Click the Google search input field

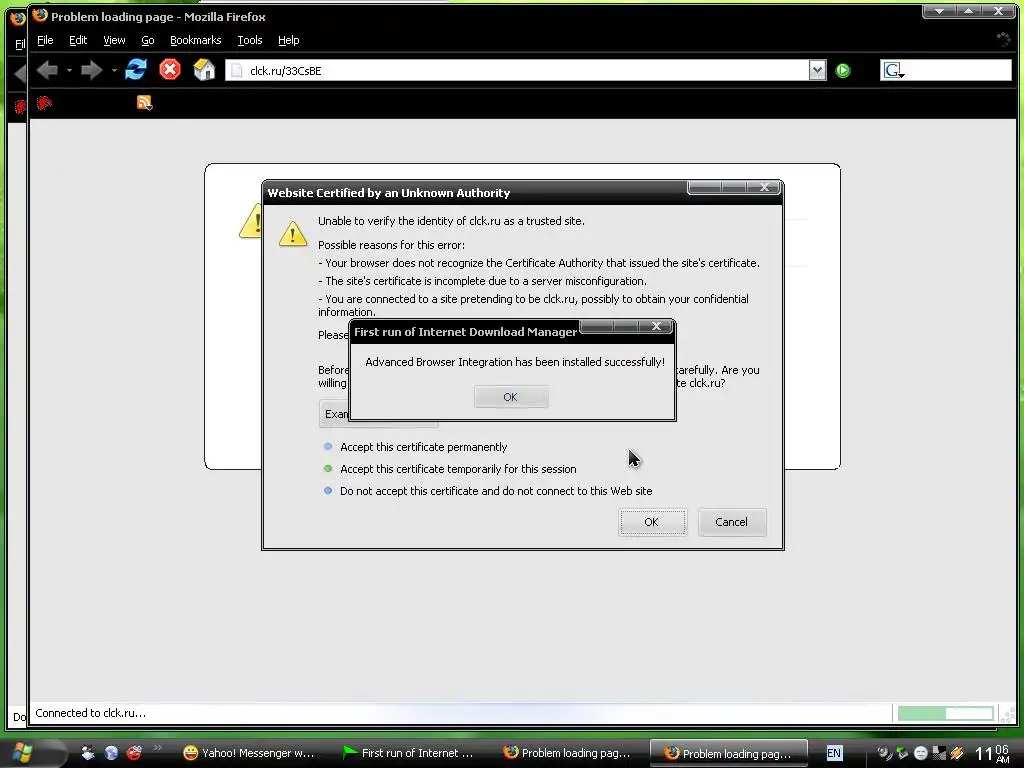(x=959, y=71)
